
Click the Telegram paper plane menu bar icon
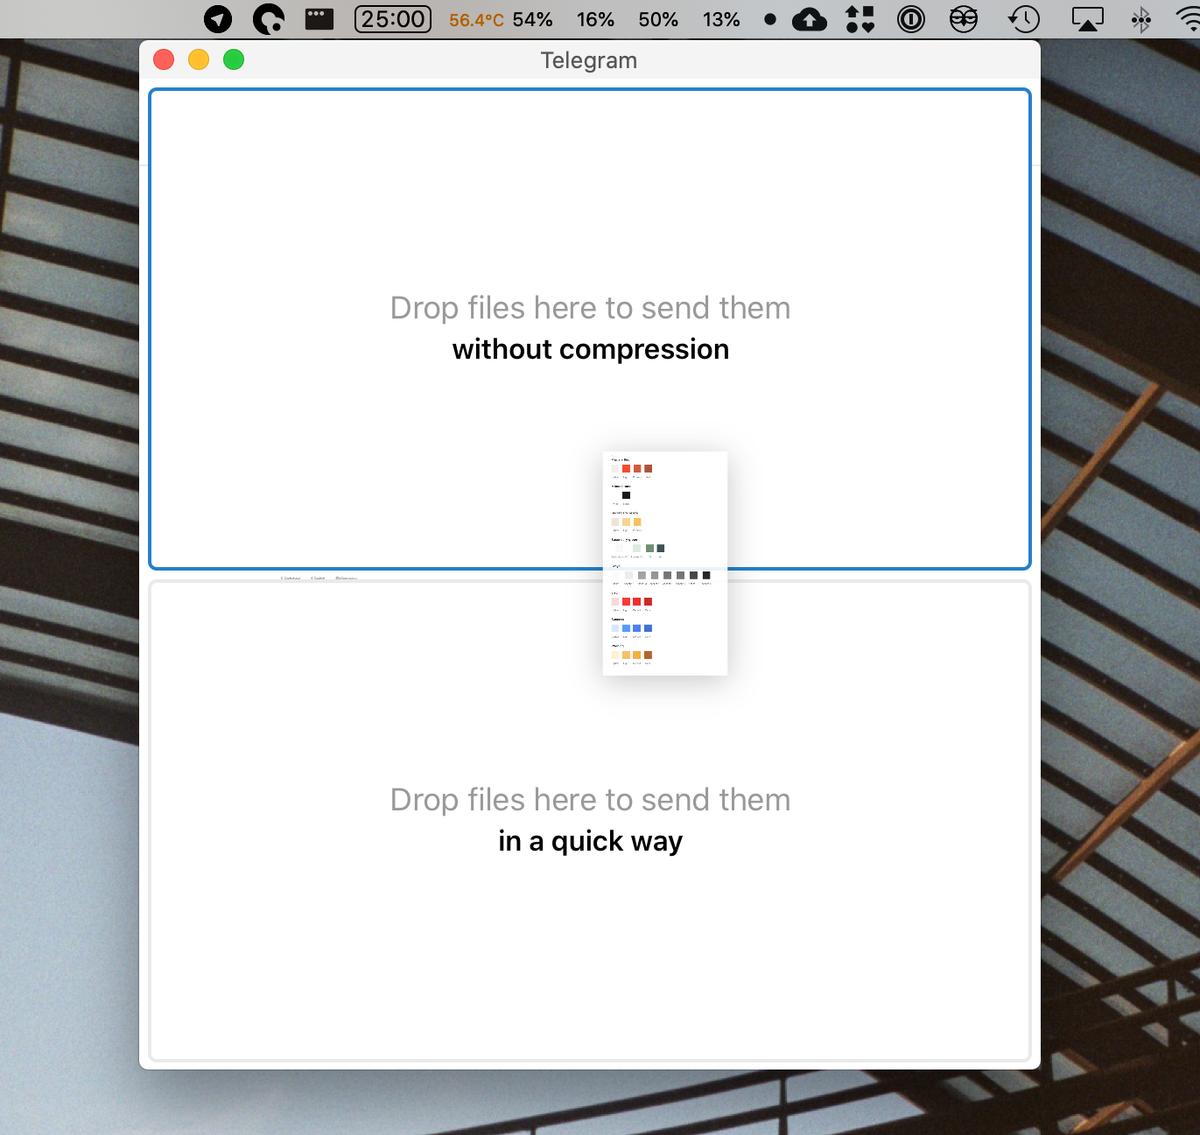pyautogui.click(x=218, y=19)
